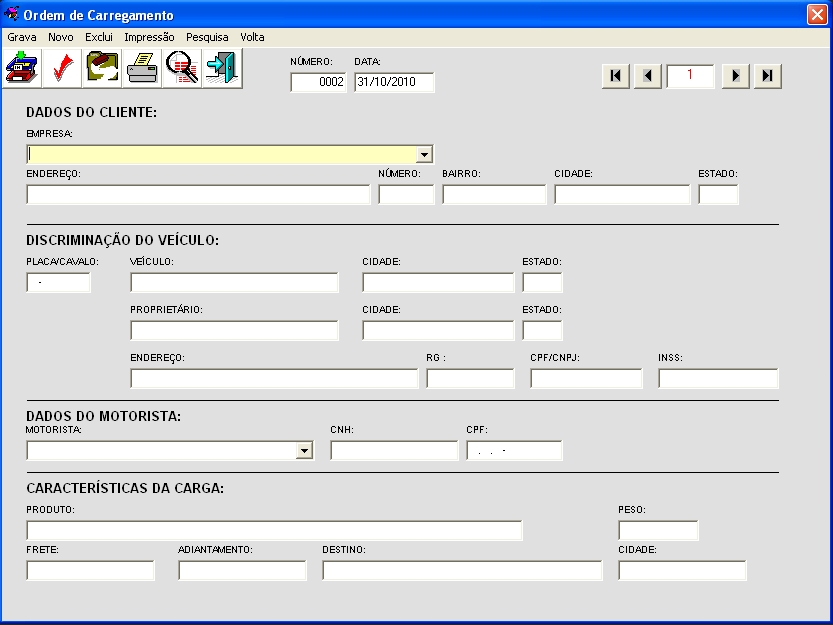Expand the Empresa dropdown list

[x=424, y=155]
